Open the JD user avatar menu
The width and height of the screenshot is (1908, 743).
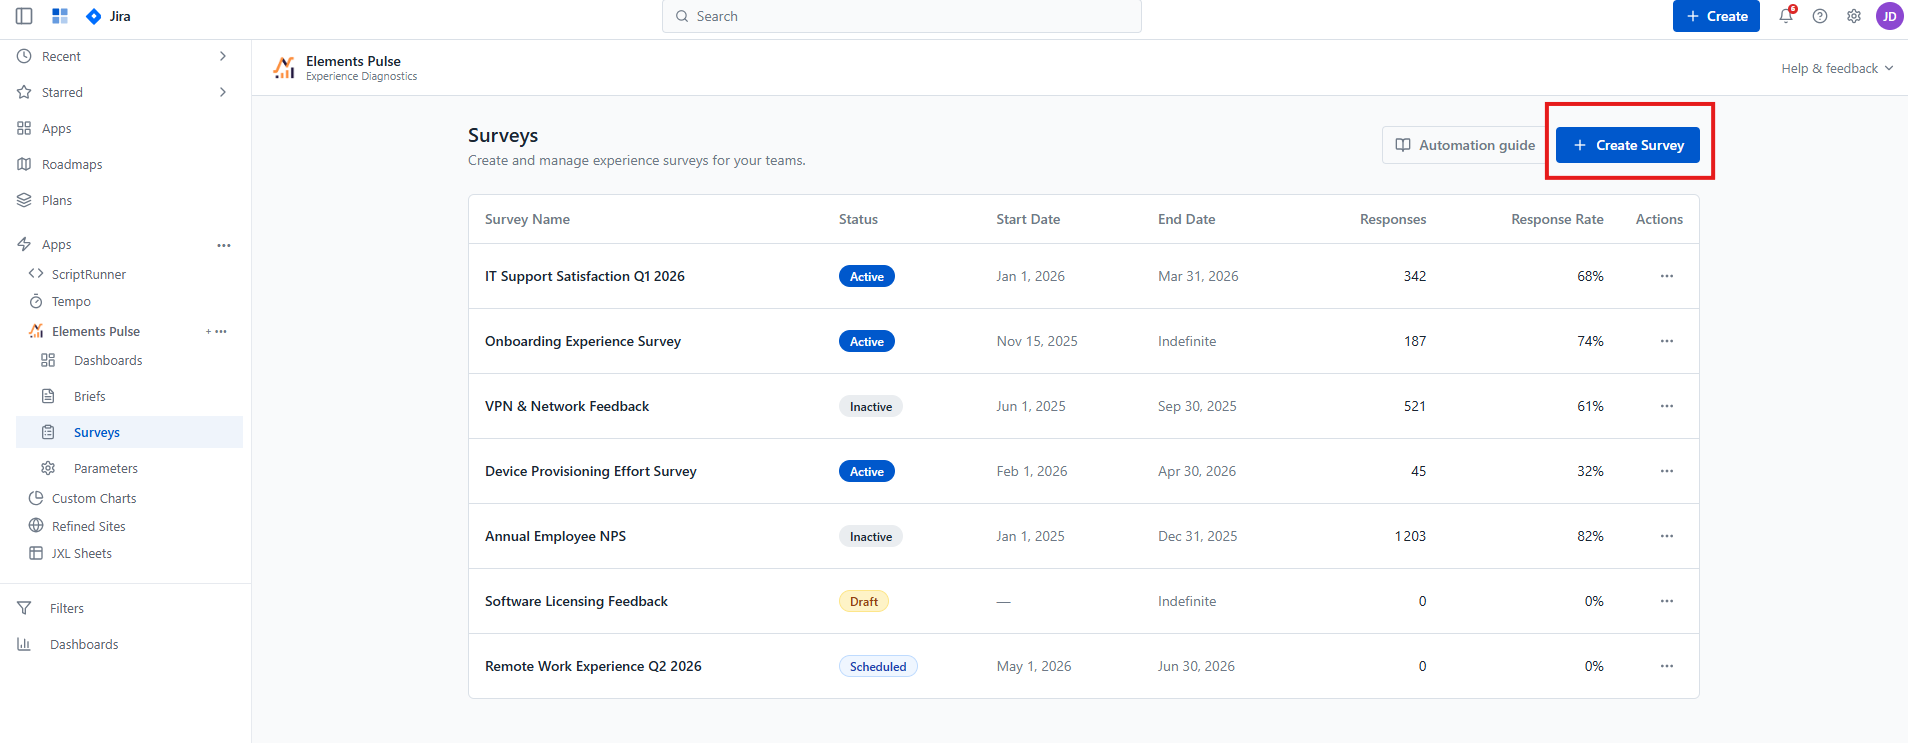[x=1889, y=16]
